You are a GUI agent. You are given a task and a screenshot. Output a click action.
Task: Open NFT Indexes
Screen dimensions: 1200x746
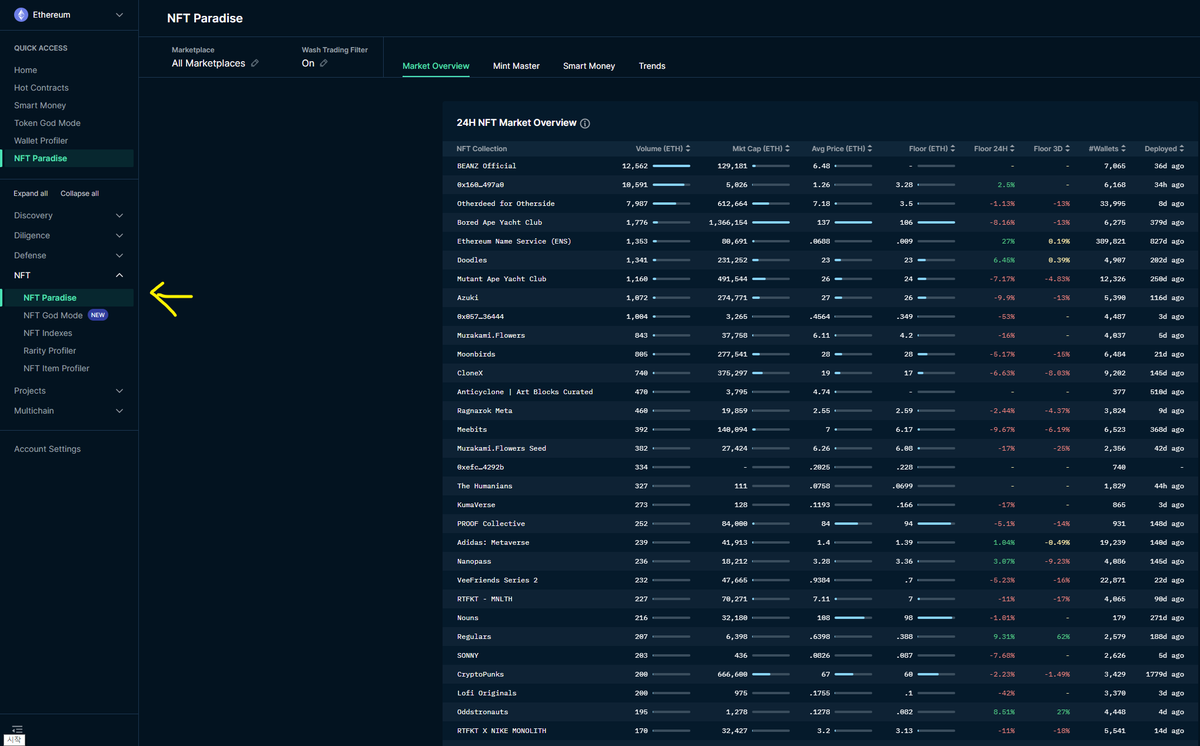48,333
